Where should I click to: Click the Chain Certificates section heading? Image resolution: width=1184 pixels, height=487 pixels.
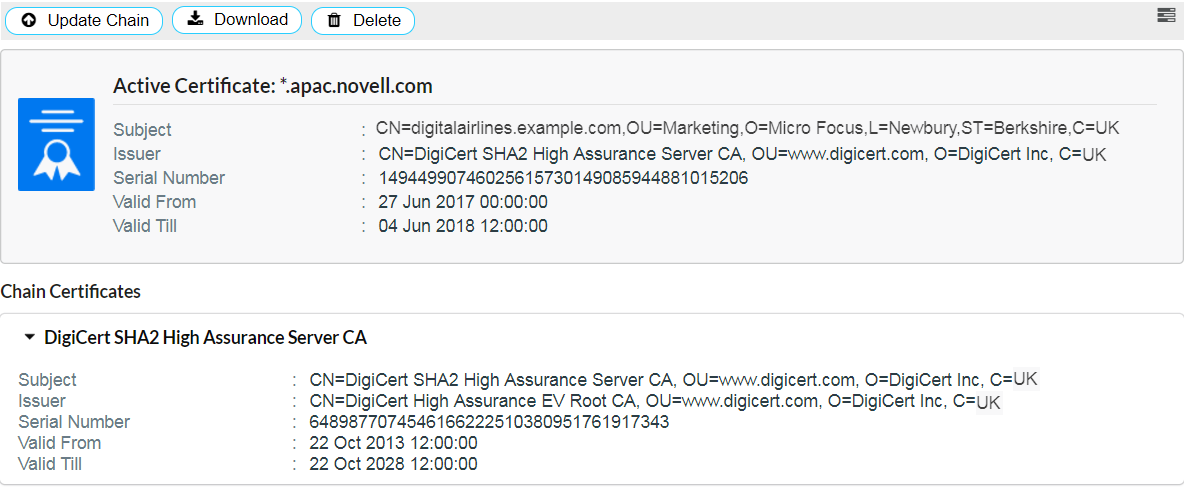[70, 292]
